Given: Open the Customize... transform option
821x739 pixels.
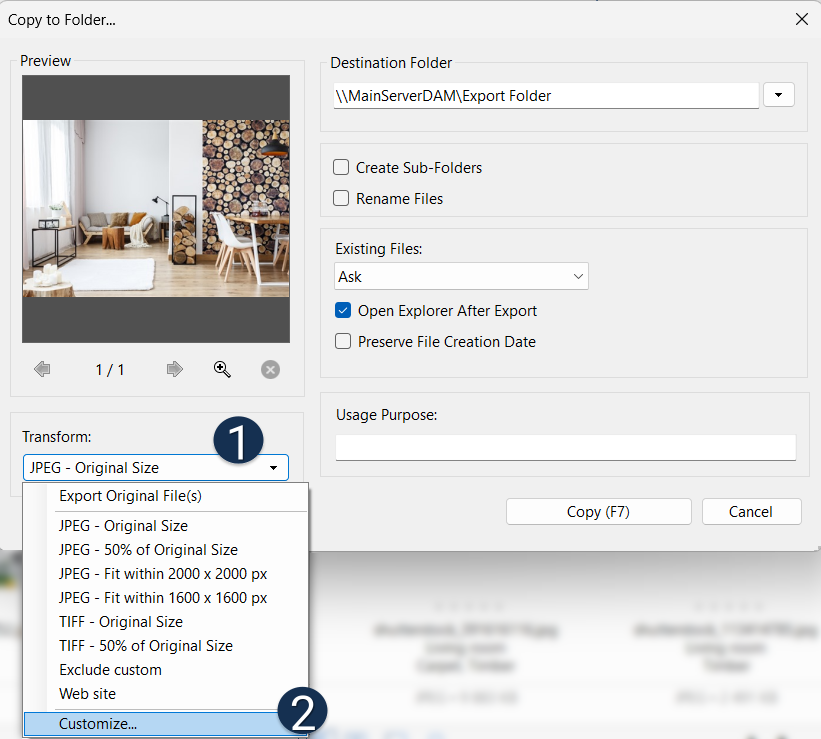Looking at the screenshot, I should click(98, 724).
